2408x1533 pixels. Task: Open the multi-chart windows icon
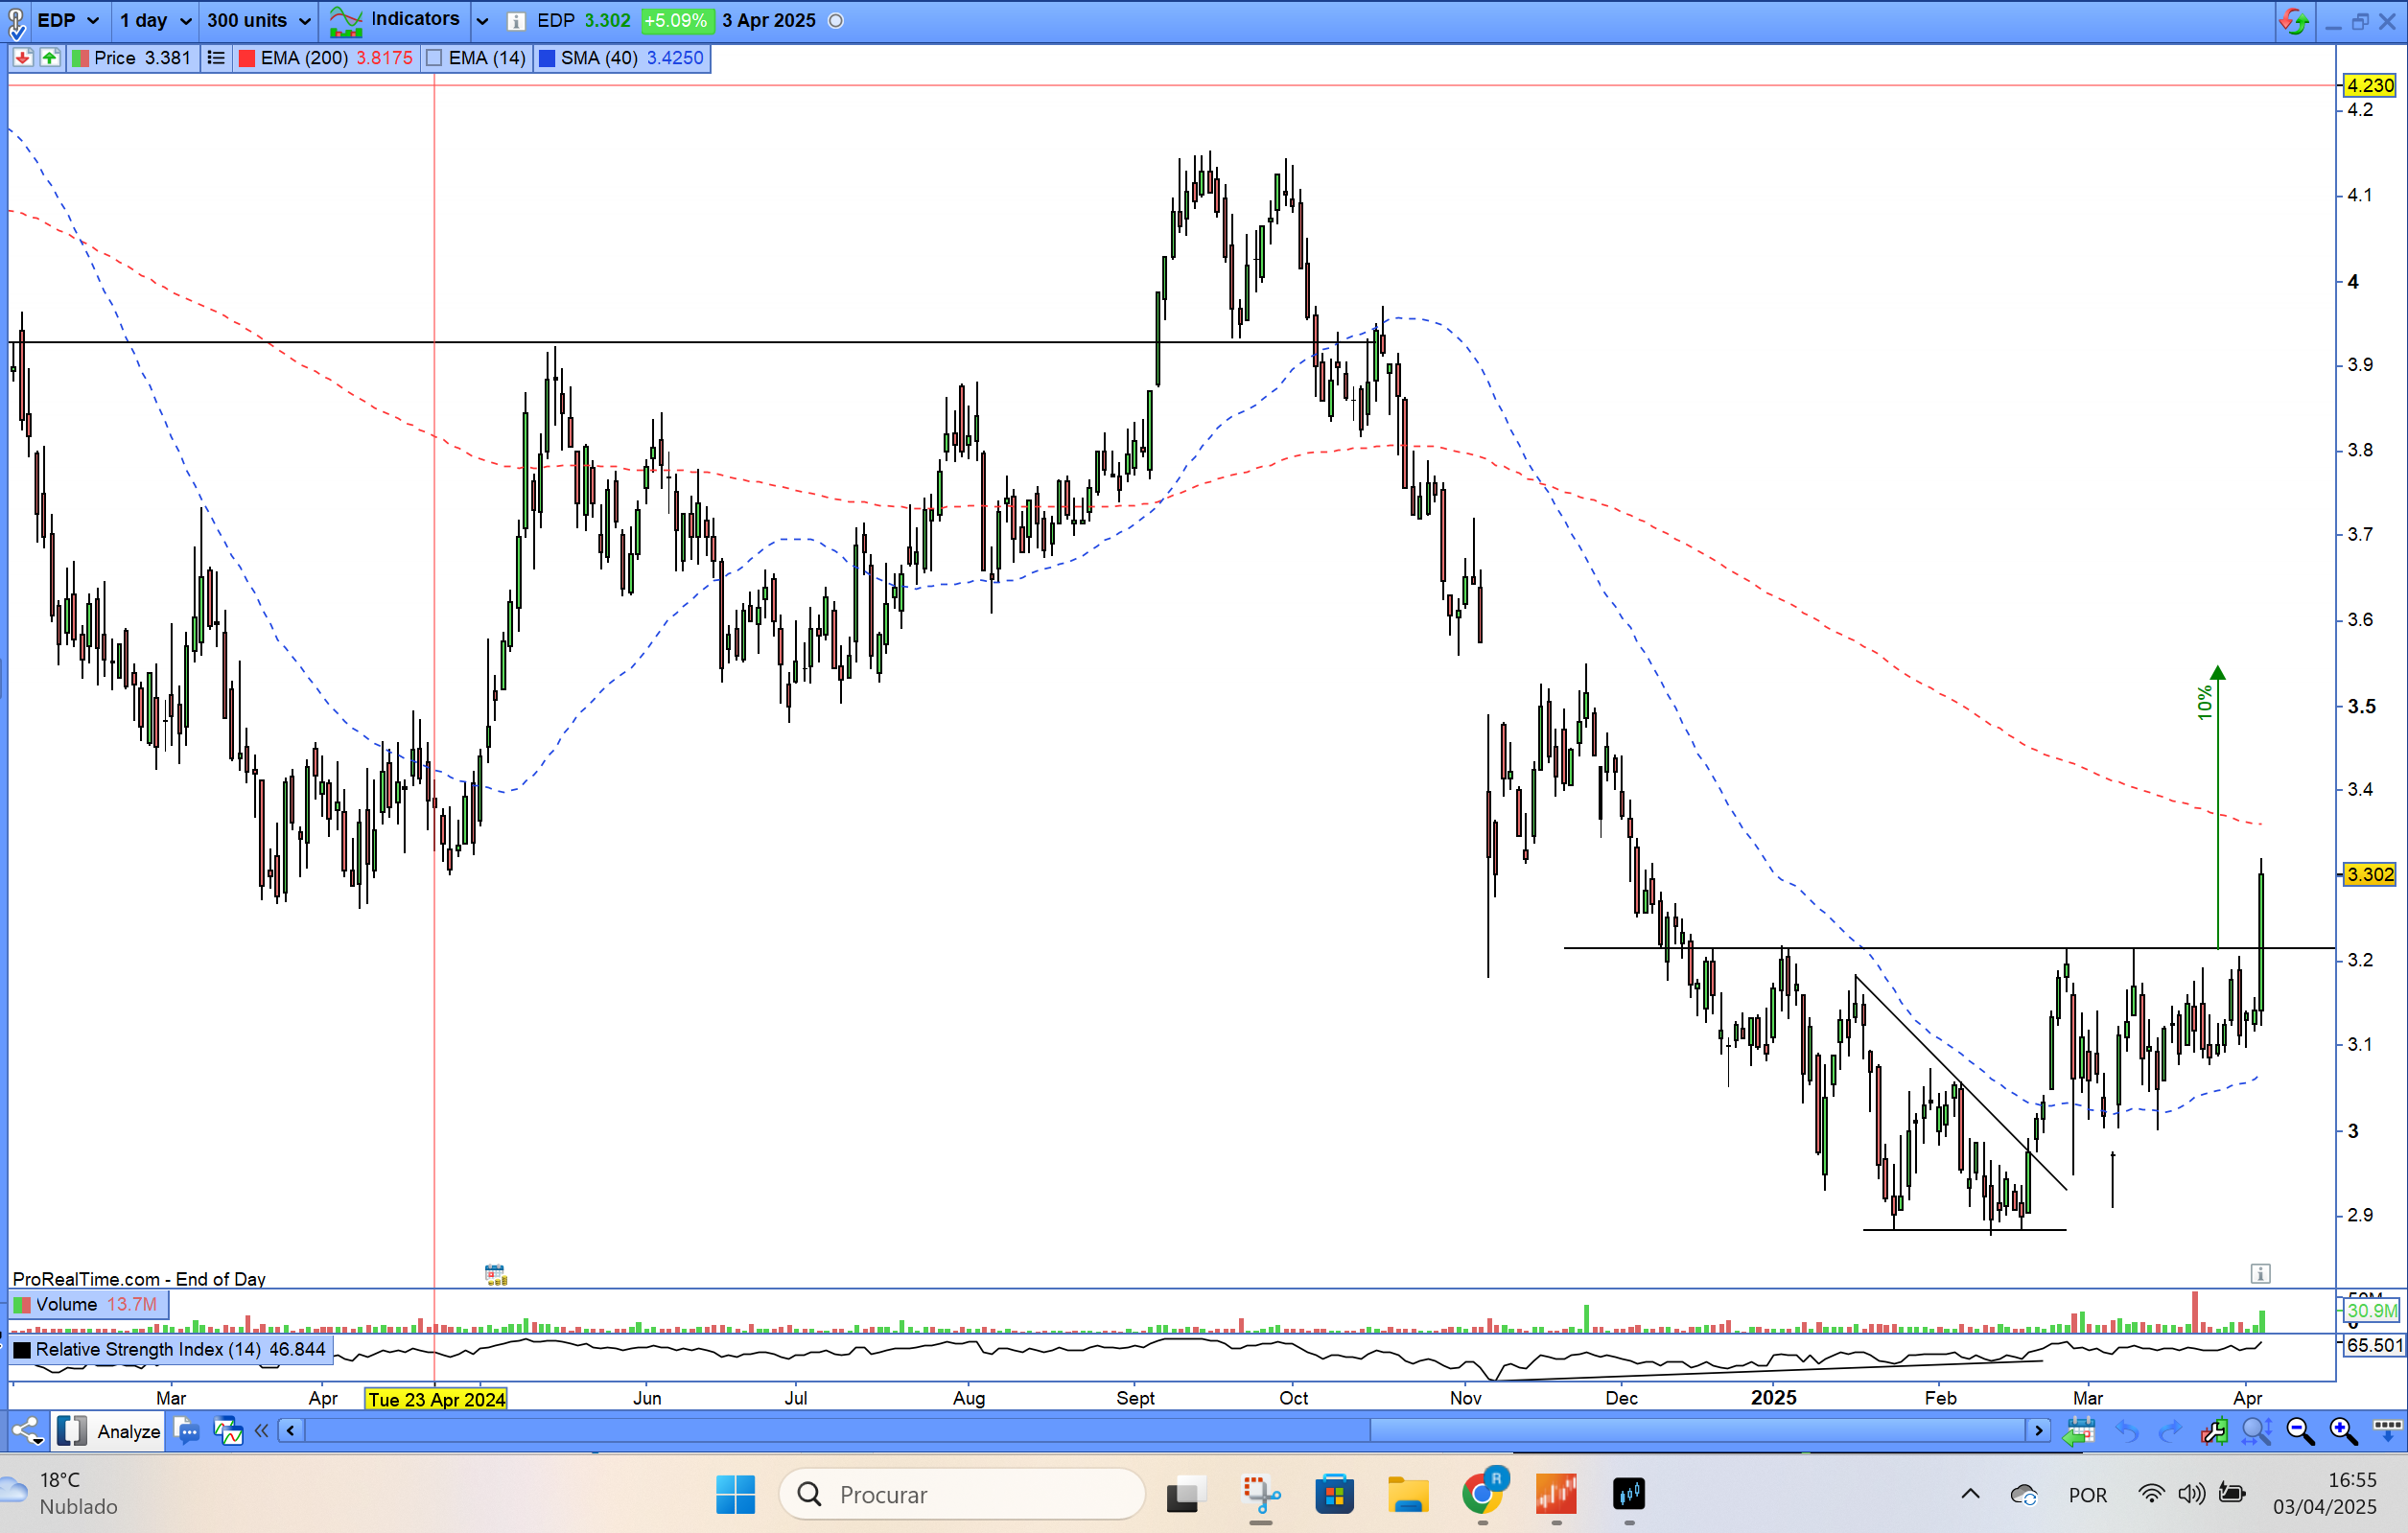228,1431
